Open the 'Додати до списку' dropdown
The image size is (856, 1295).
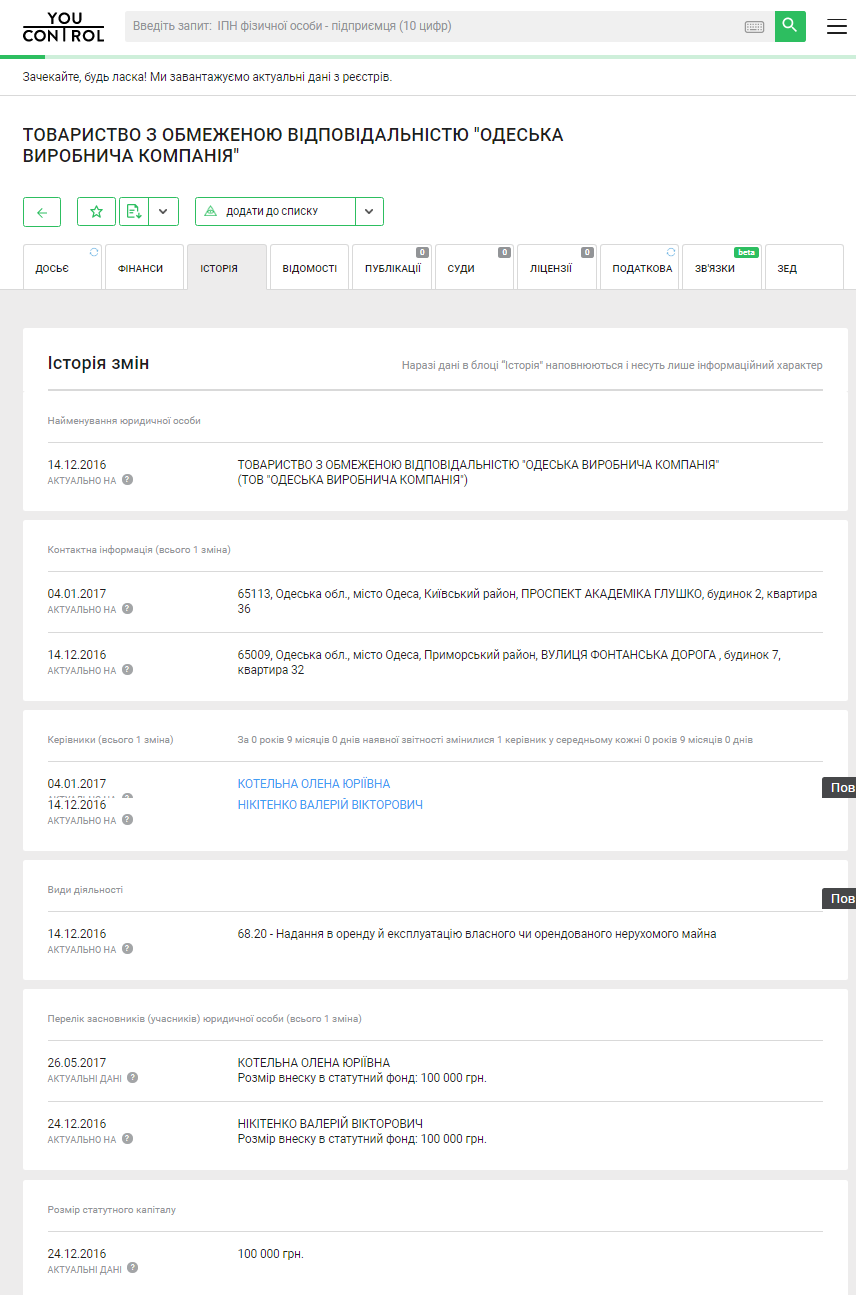tap(275, 212)
